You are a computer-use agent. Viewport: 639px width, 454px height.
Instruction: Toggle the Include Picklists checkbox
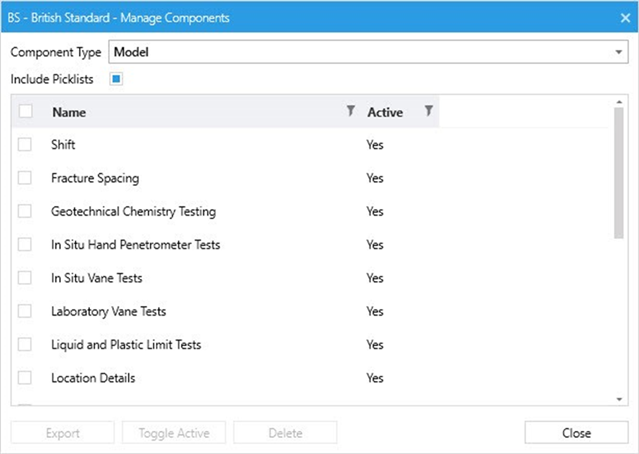tap(116, 78)
